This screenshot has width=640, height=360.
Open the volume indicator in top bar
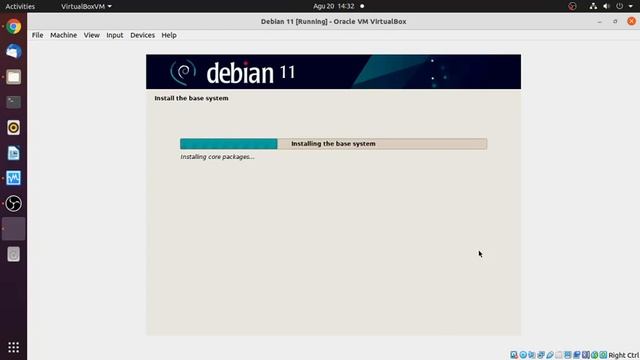607,6
